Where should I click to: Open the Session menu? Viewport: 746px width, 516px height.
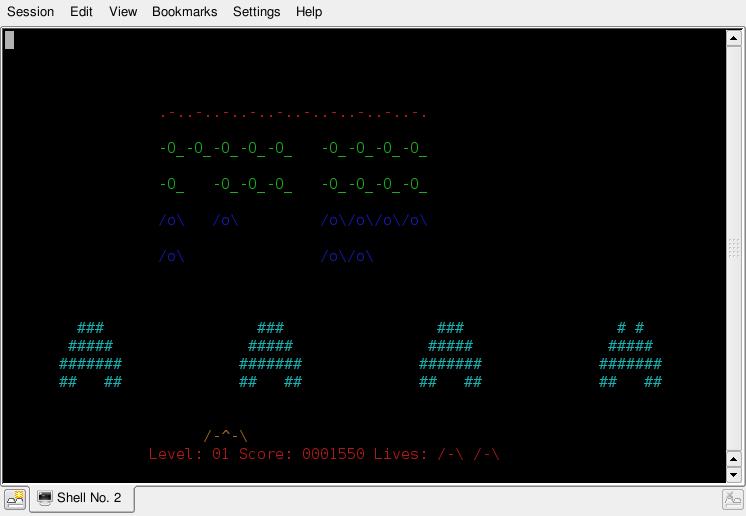click(x=30, y=12)
